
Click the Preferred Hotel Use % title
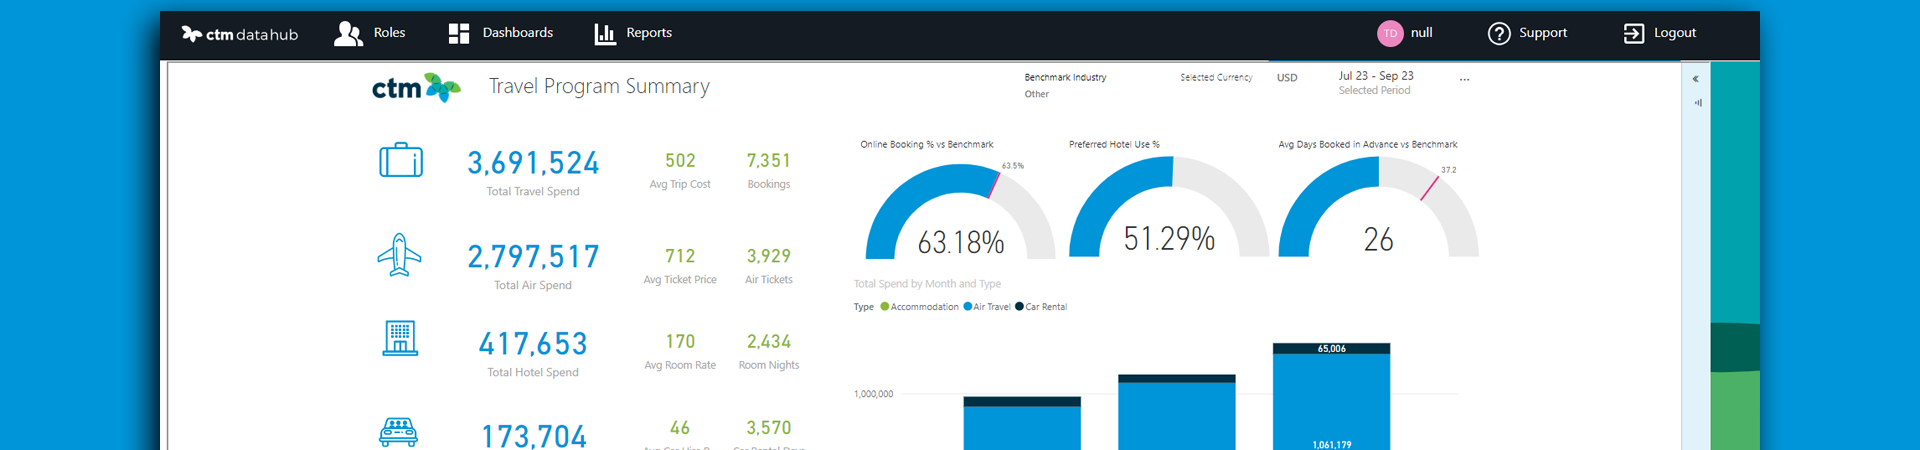click(1114, 145)
